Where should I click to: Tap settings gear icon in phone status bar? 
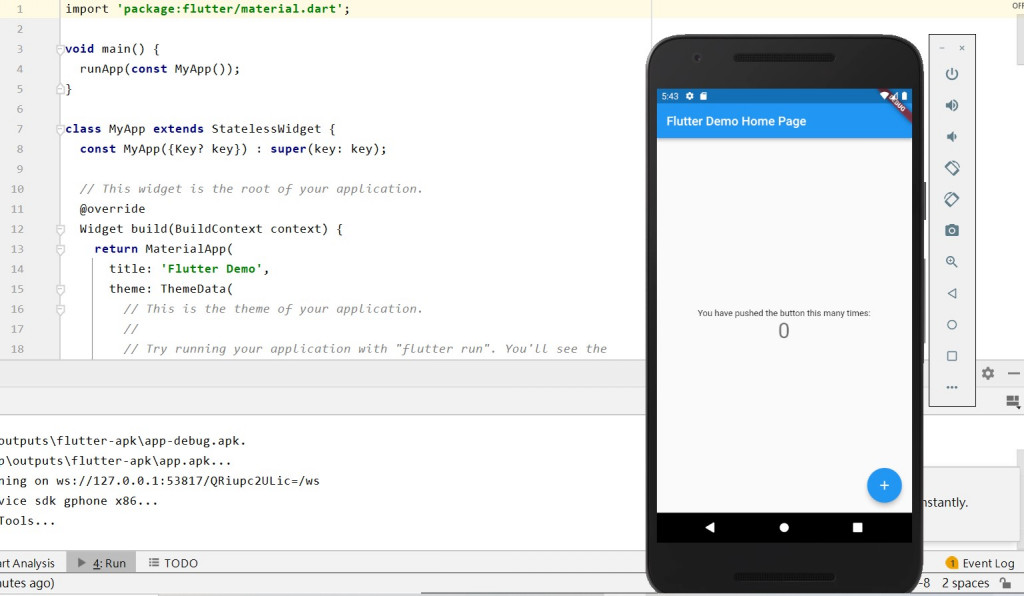tap(690, 96)
